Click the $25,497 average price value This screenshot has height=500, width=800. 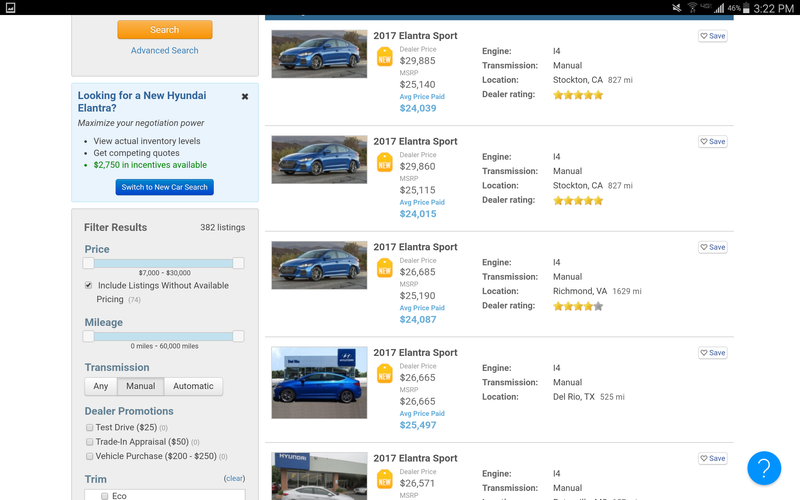[418, 425]
